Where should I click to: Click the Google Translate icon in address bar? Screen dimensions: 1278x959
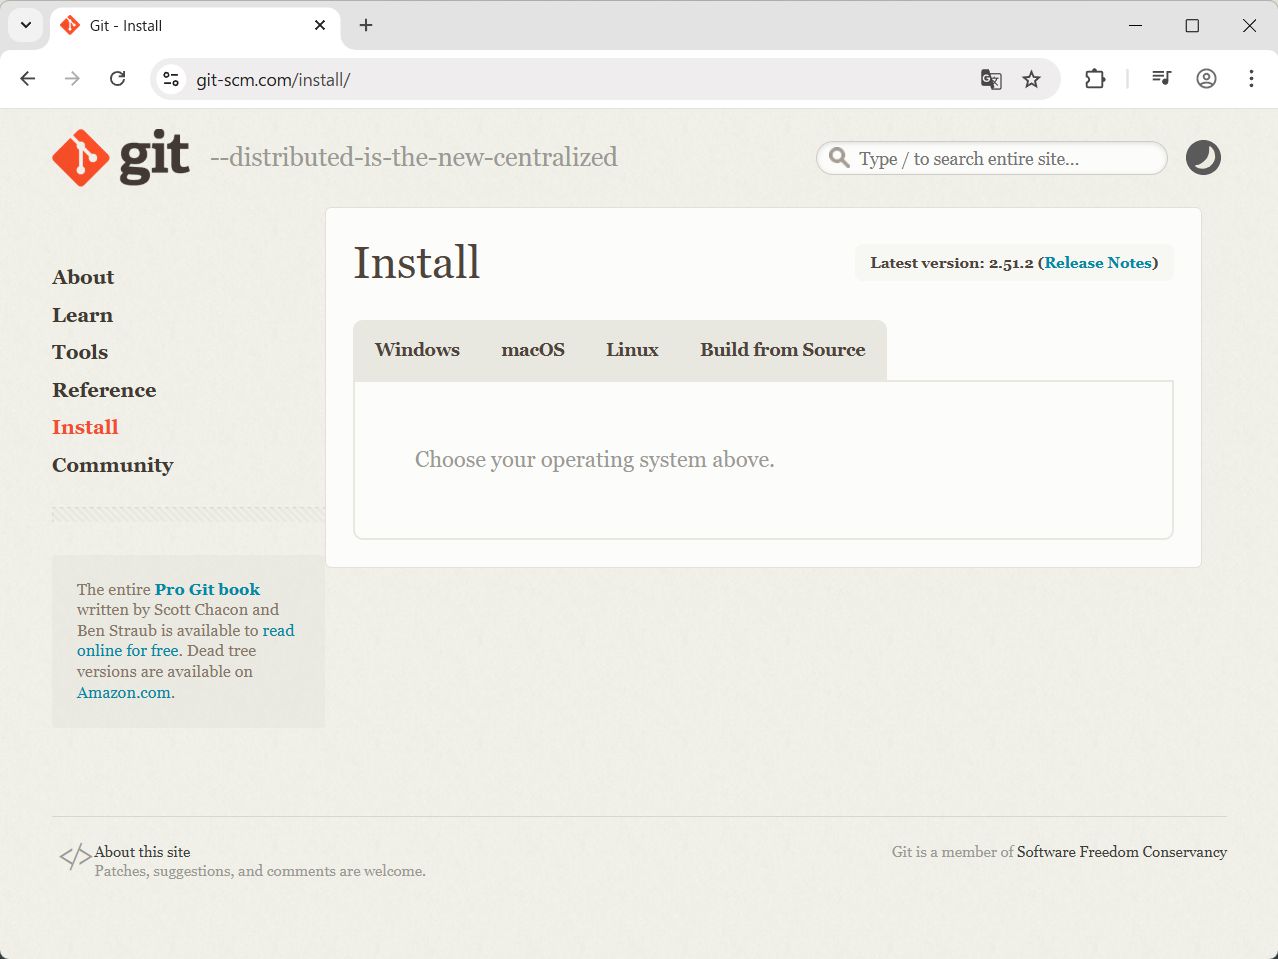990,79
